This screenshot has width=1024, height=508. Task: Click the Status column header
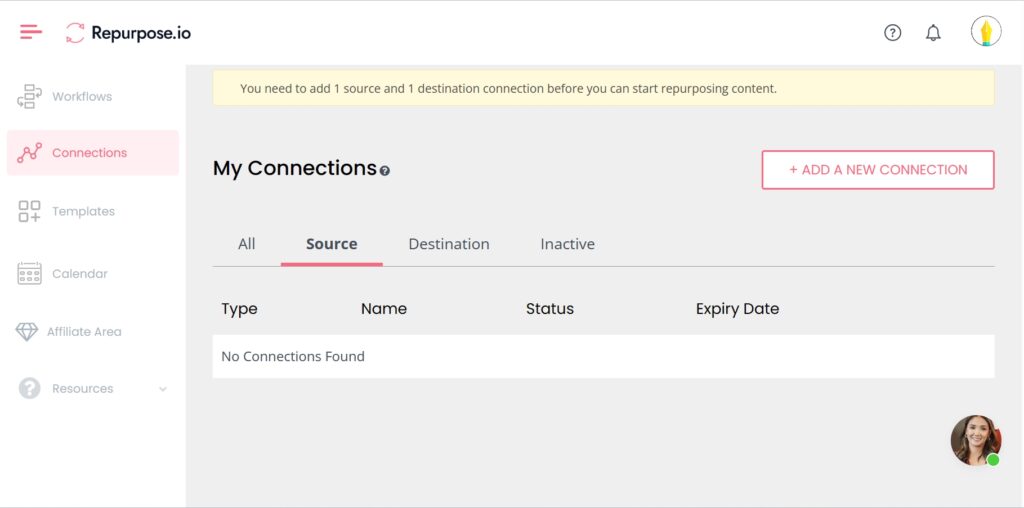click(550, 309)
